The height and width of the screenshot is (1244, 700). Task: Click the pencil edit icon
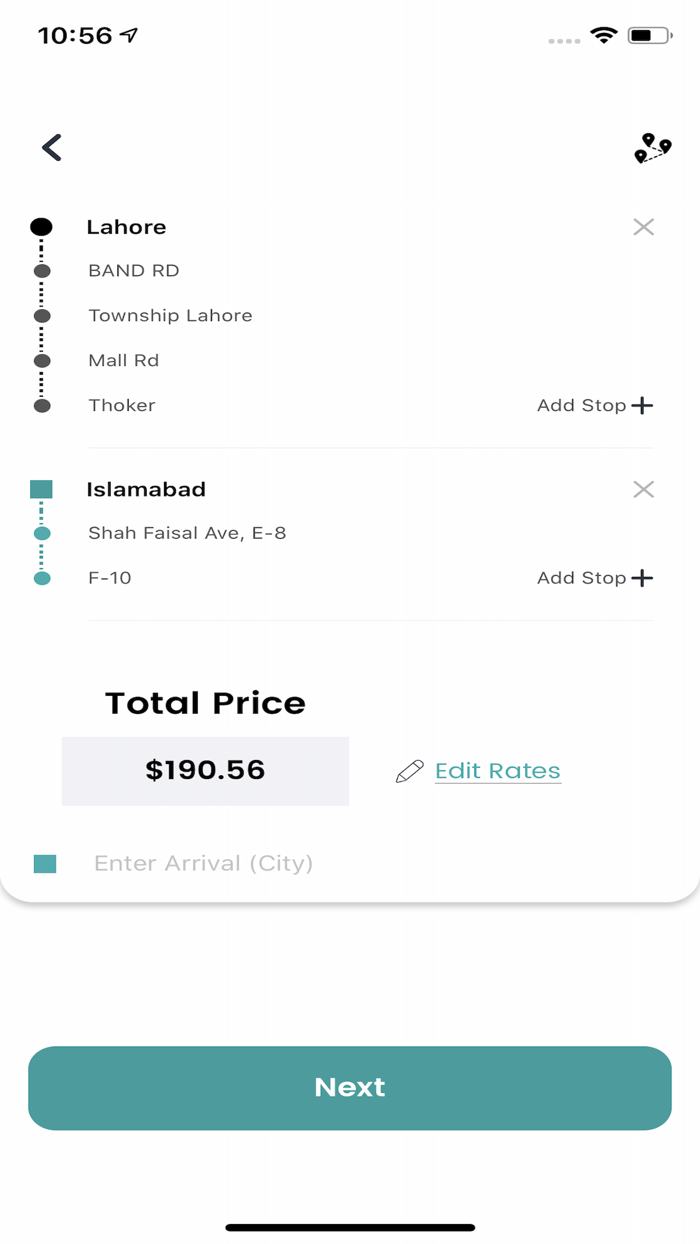409,771
